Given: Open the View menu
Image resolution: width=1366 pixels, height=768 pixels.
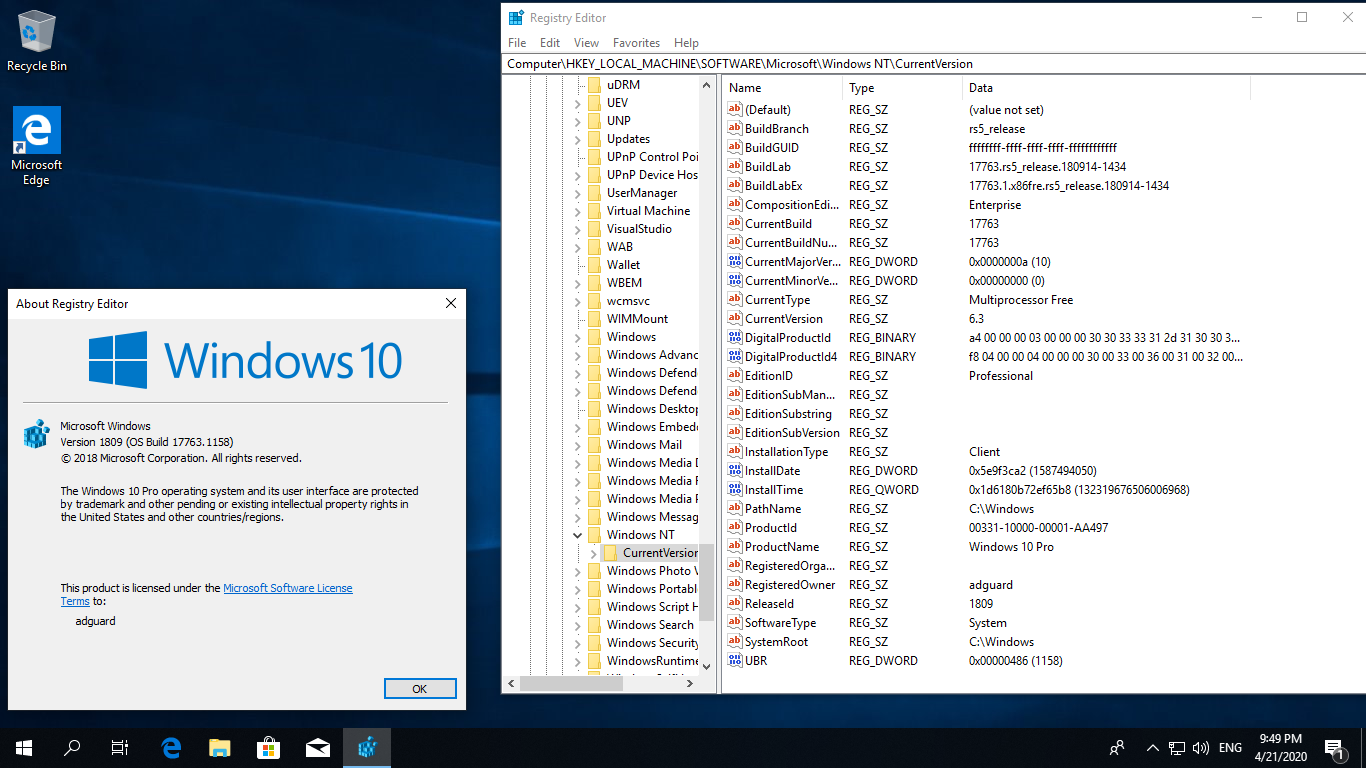Looking at the screenshot, I should pyautogui.click(x=587, y=43).
